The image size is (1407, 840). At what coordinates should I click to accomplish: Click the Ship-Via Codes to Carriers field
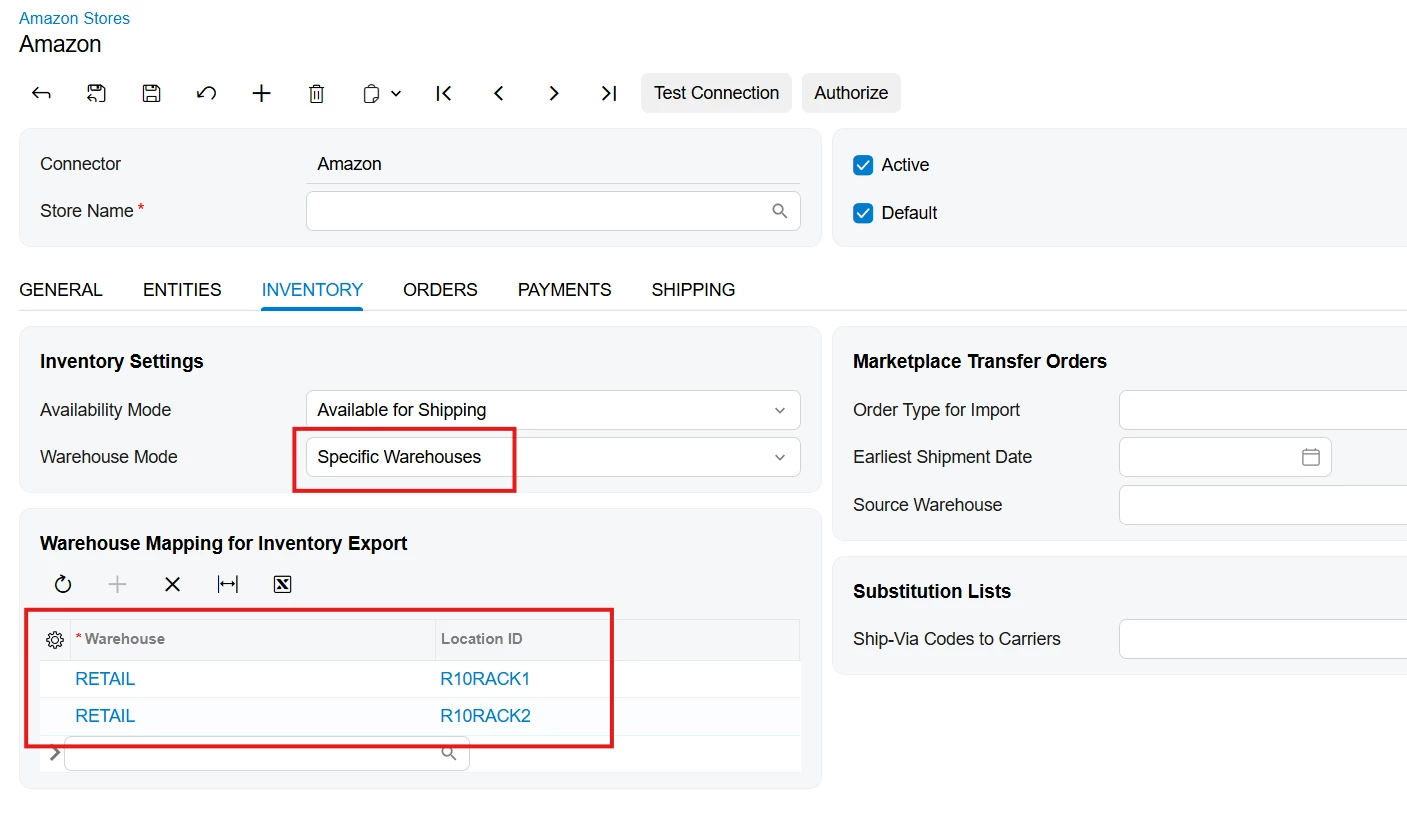pyautogui.click(x=1263, y=639)
